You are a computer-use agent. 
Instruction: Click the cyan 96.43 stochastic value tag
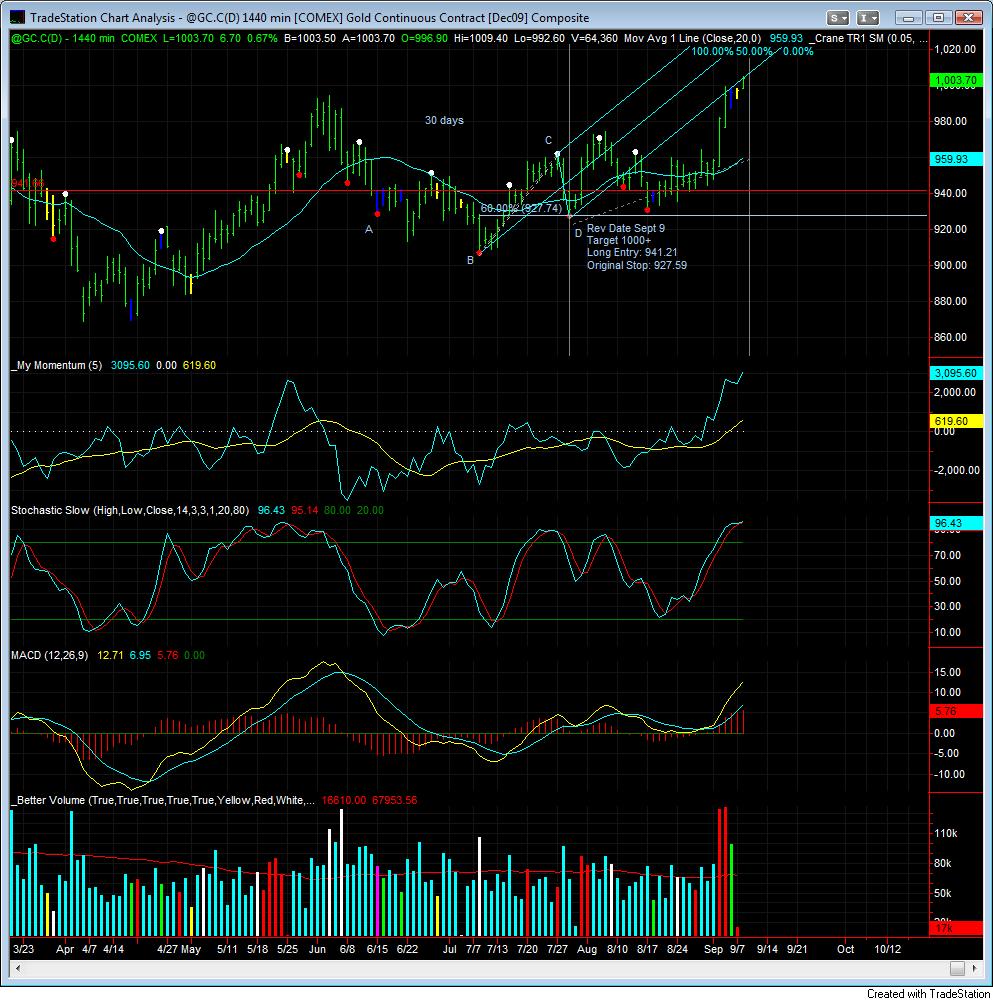(x=955, y=523)
